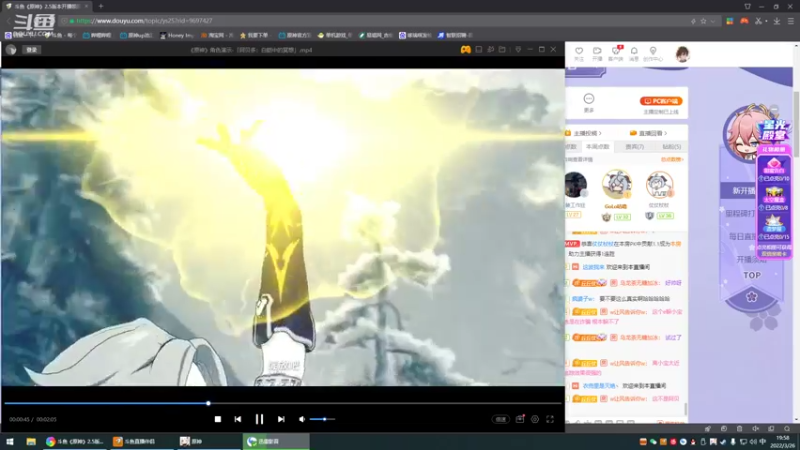Open the orange details link under the tabs
Screen dimensions: 800x450
click(x=671, y=160)
